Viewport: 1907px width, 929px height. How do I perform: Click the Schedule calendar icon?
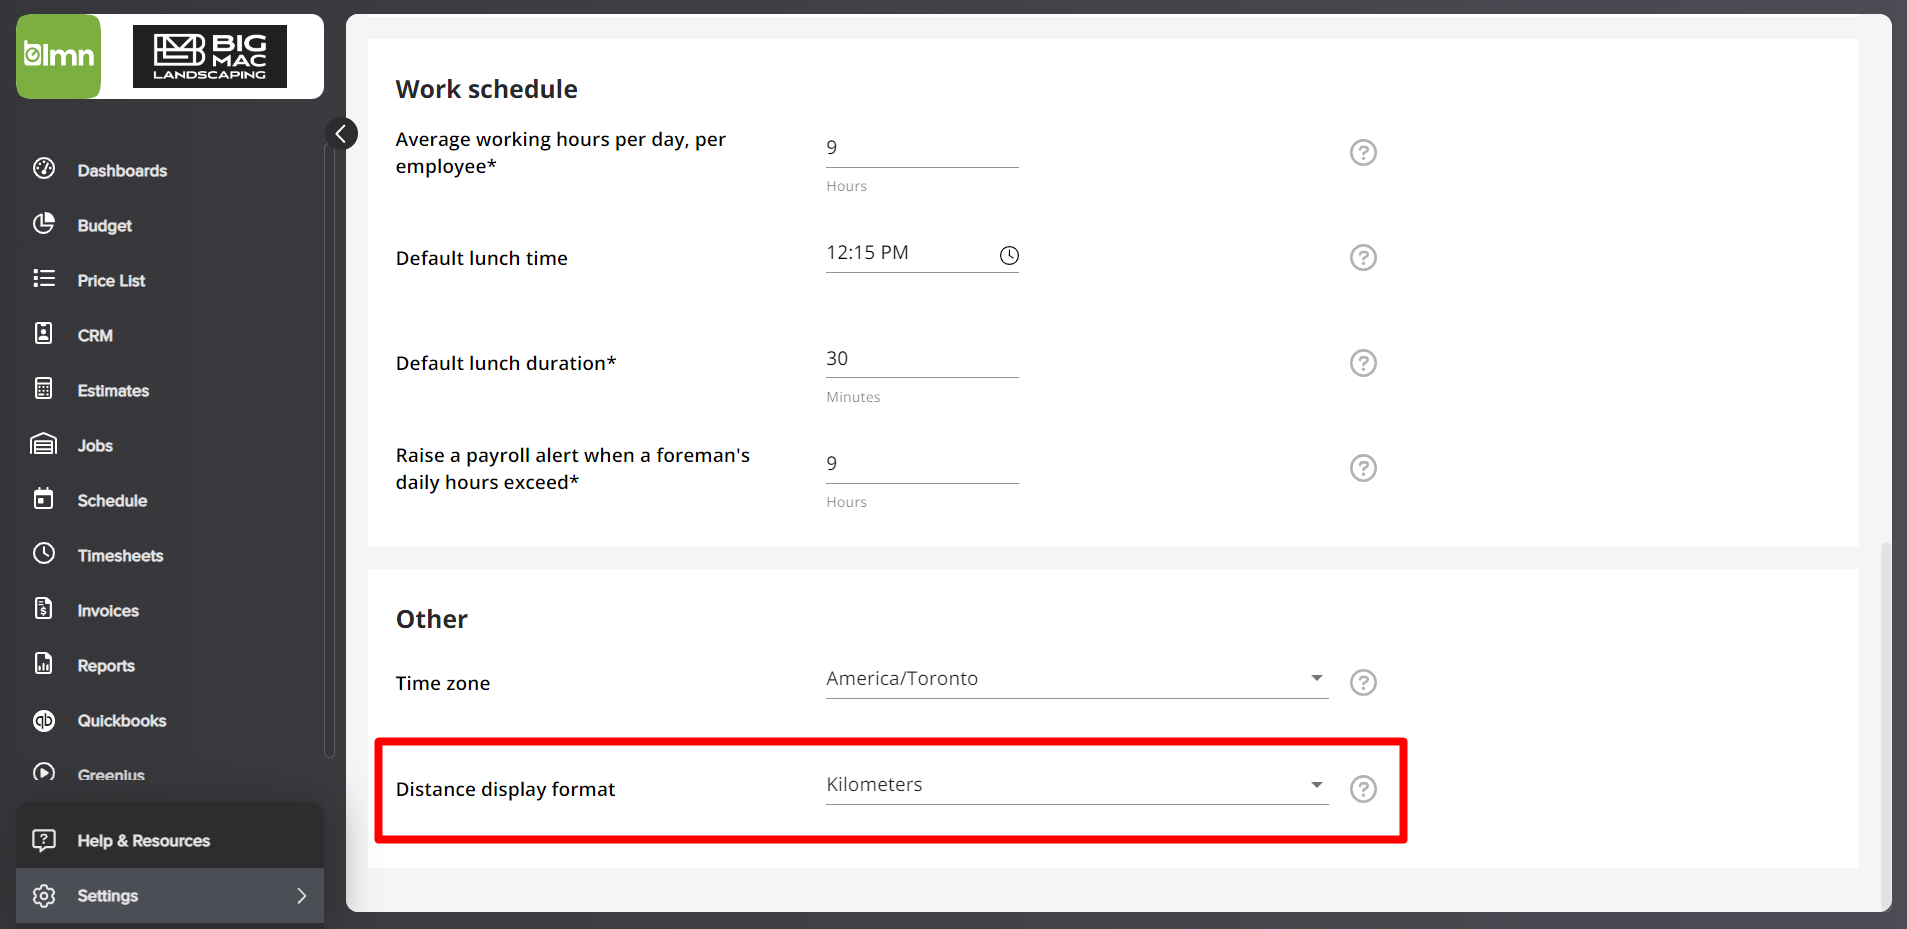(x=44, y=498)
